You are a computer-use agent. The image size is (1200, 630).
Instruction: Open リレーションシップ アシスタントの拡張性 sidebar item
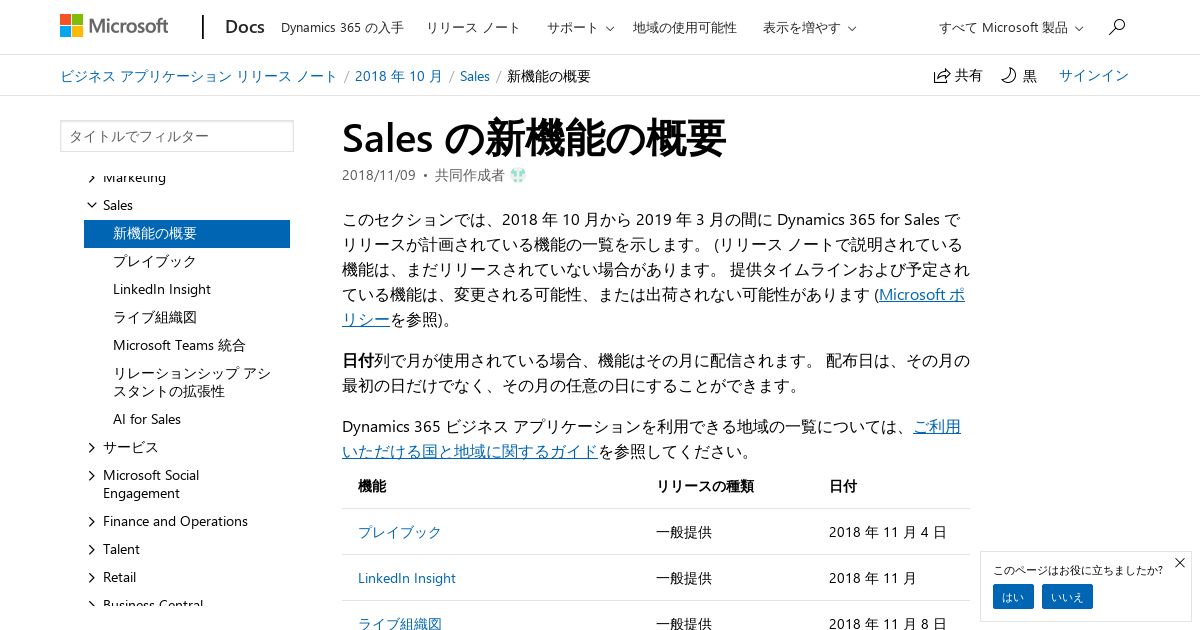[x=192, y=382]
